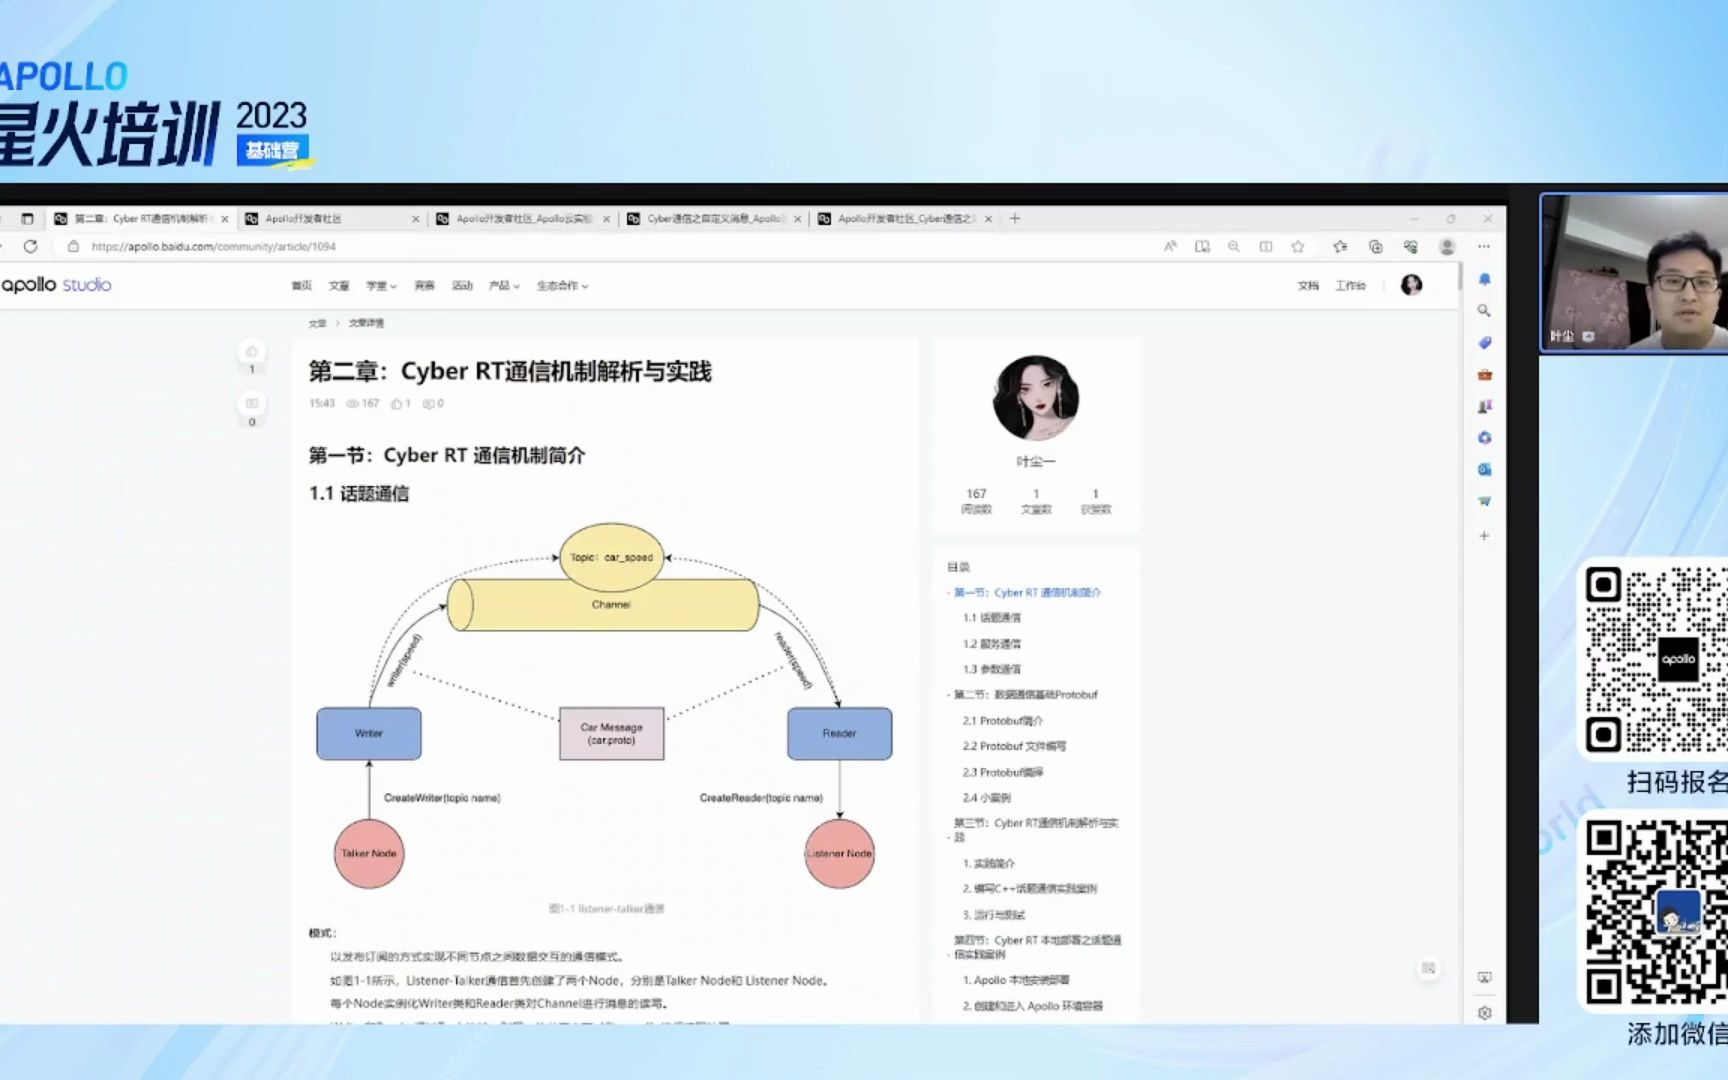Jump to 1. Apollo 本地安装部署 in contents
Image resolution: width=1728 pixels, height=1080 pixels.
point(1016,980)
